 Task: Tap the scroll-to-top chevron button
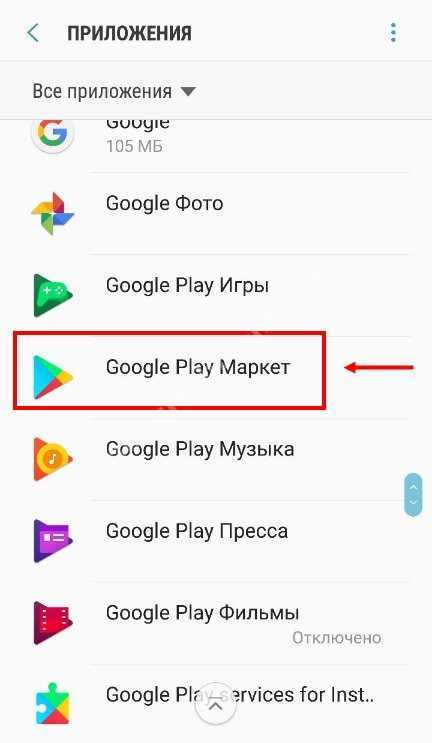click(216, 707)
